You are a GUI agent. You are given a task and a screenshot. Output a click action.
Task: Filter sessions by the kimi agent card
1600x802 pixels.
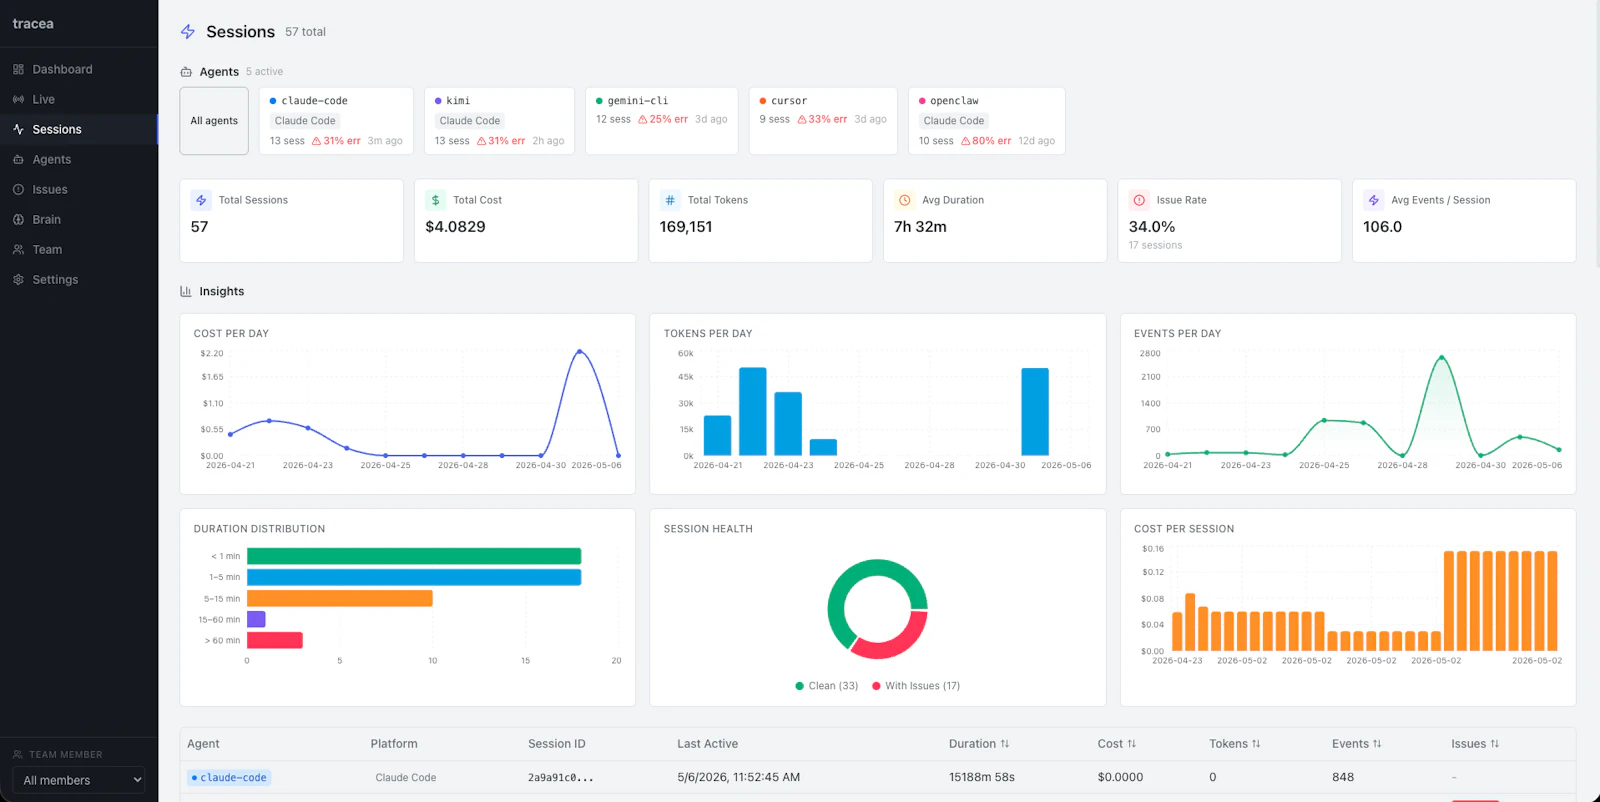coord(499,121)
